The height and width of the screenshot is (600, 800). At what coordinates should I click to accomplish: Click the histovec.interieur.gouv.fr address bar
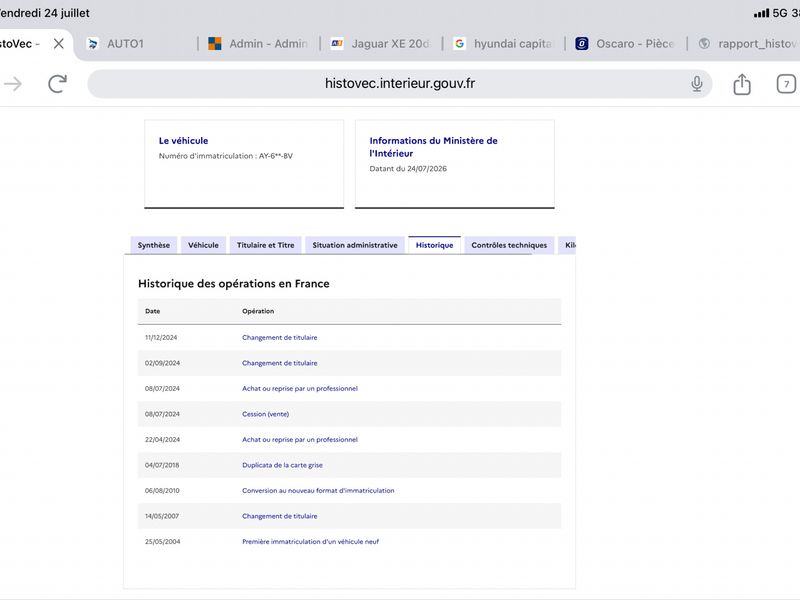(399, 84)
